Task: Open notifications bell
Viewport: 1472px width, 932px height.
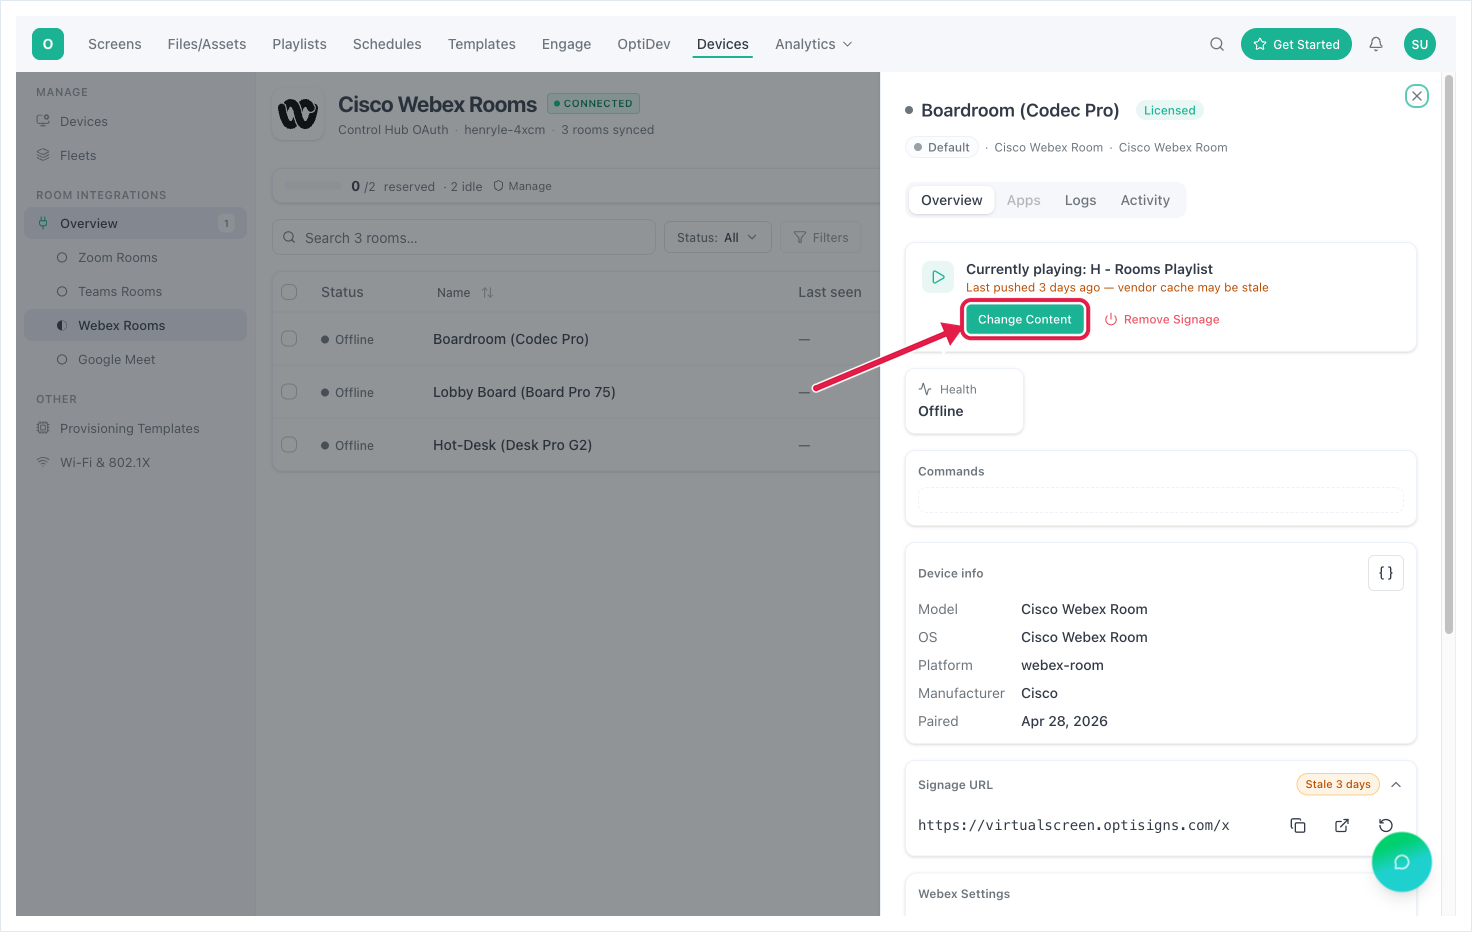Action: coord(1376,44)
